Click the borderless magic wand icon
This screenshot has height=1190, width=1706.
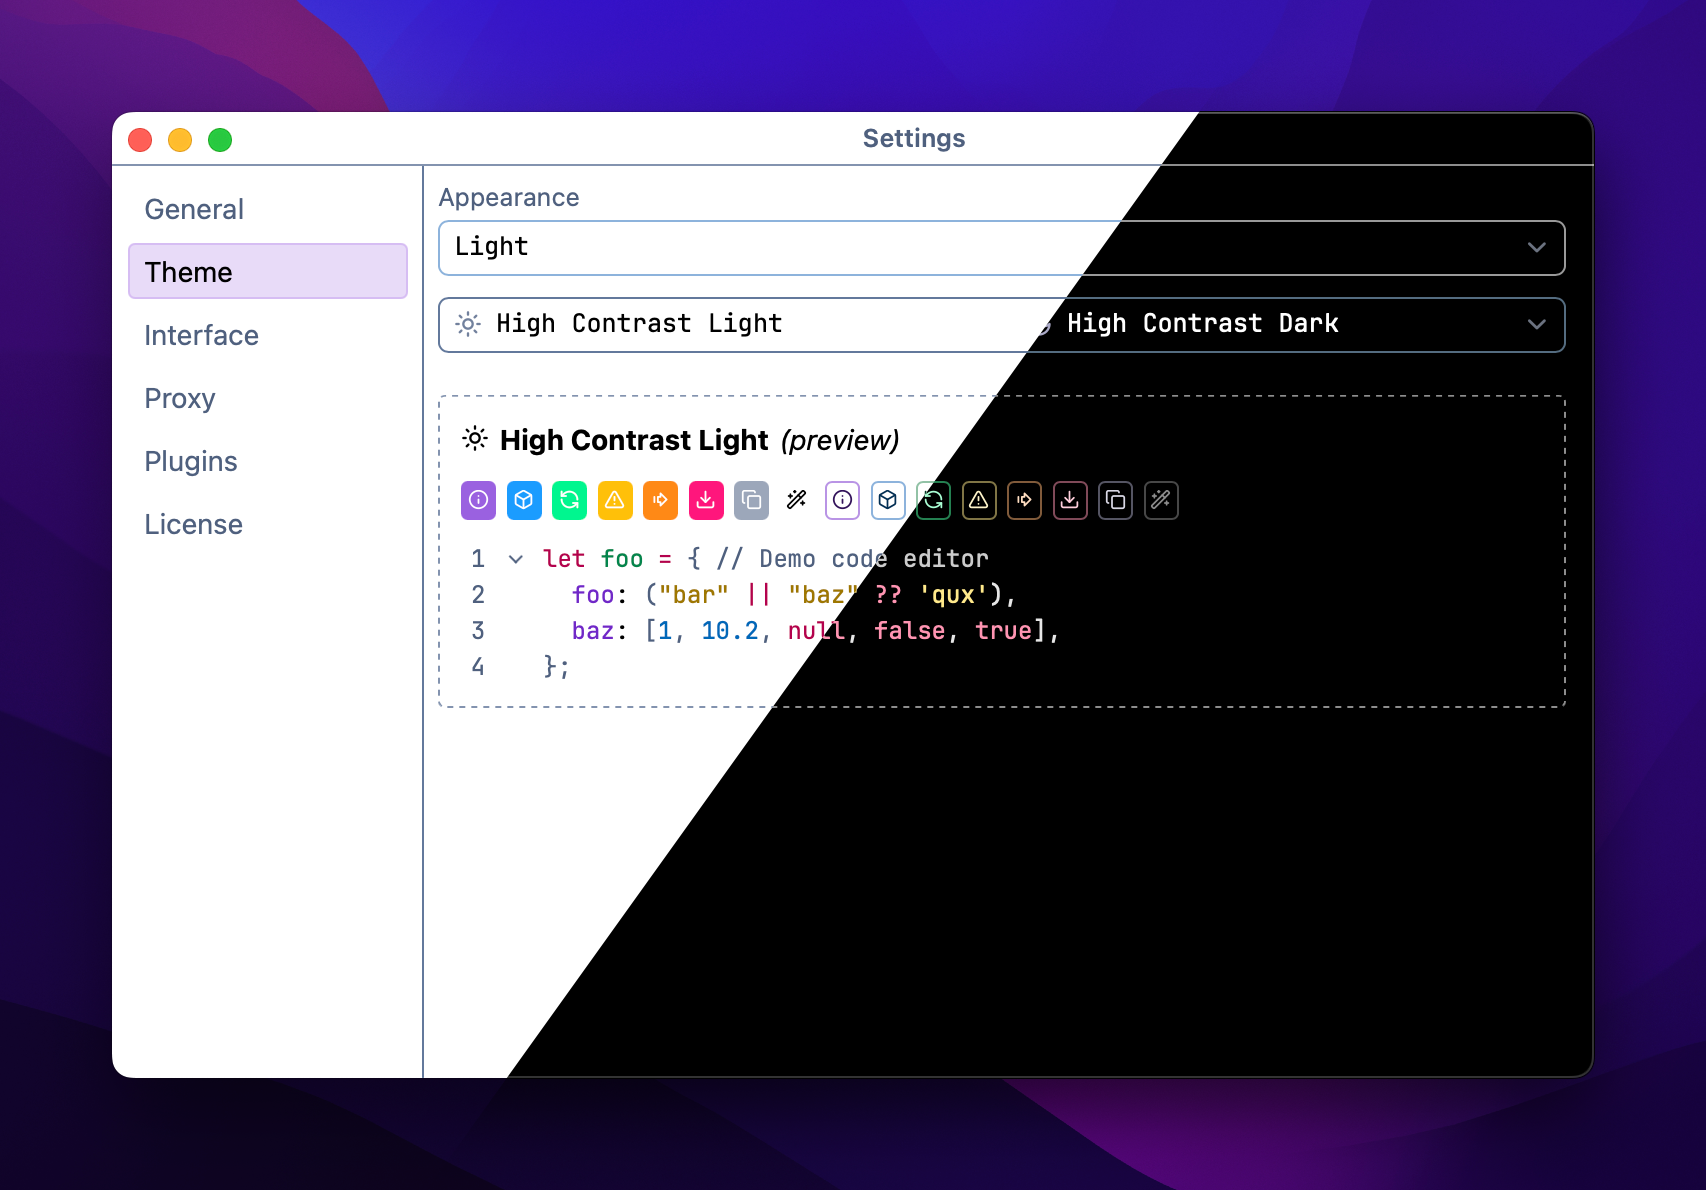(x=797, y=500)
